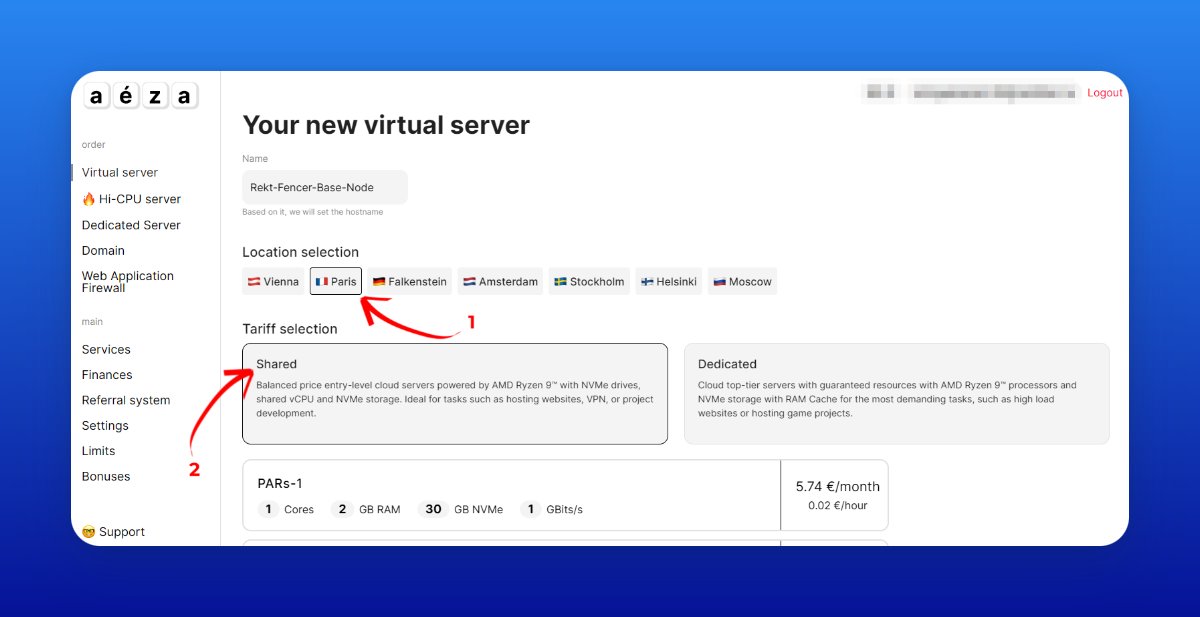Open the Referral system page
Screen dimensions: 1200x617
[126, 399]
